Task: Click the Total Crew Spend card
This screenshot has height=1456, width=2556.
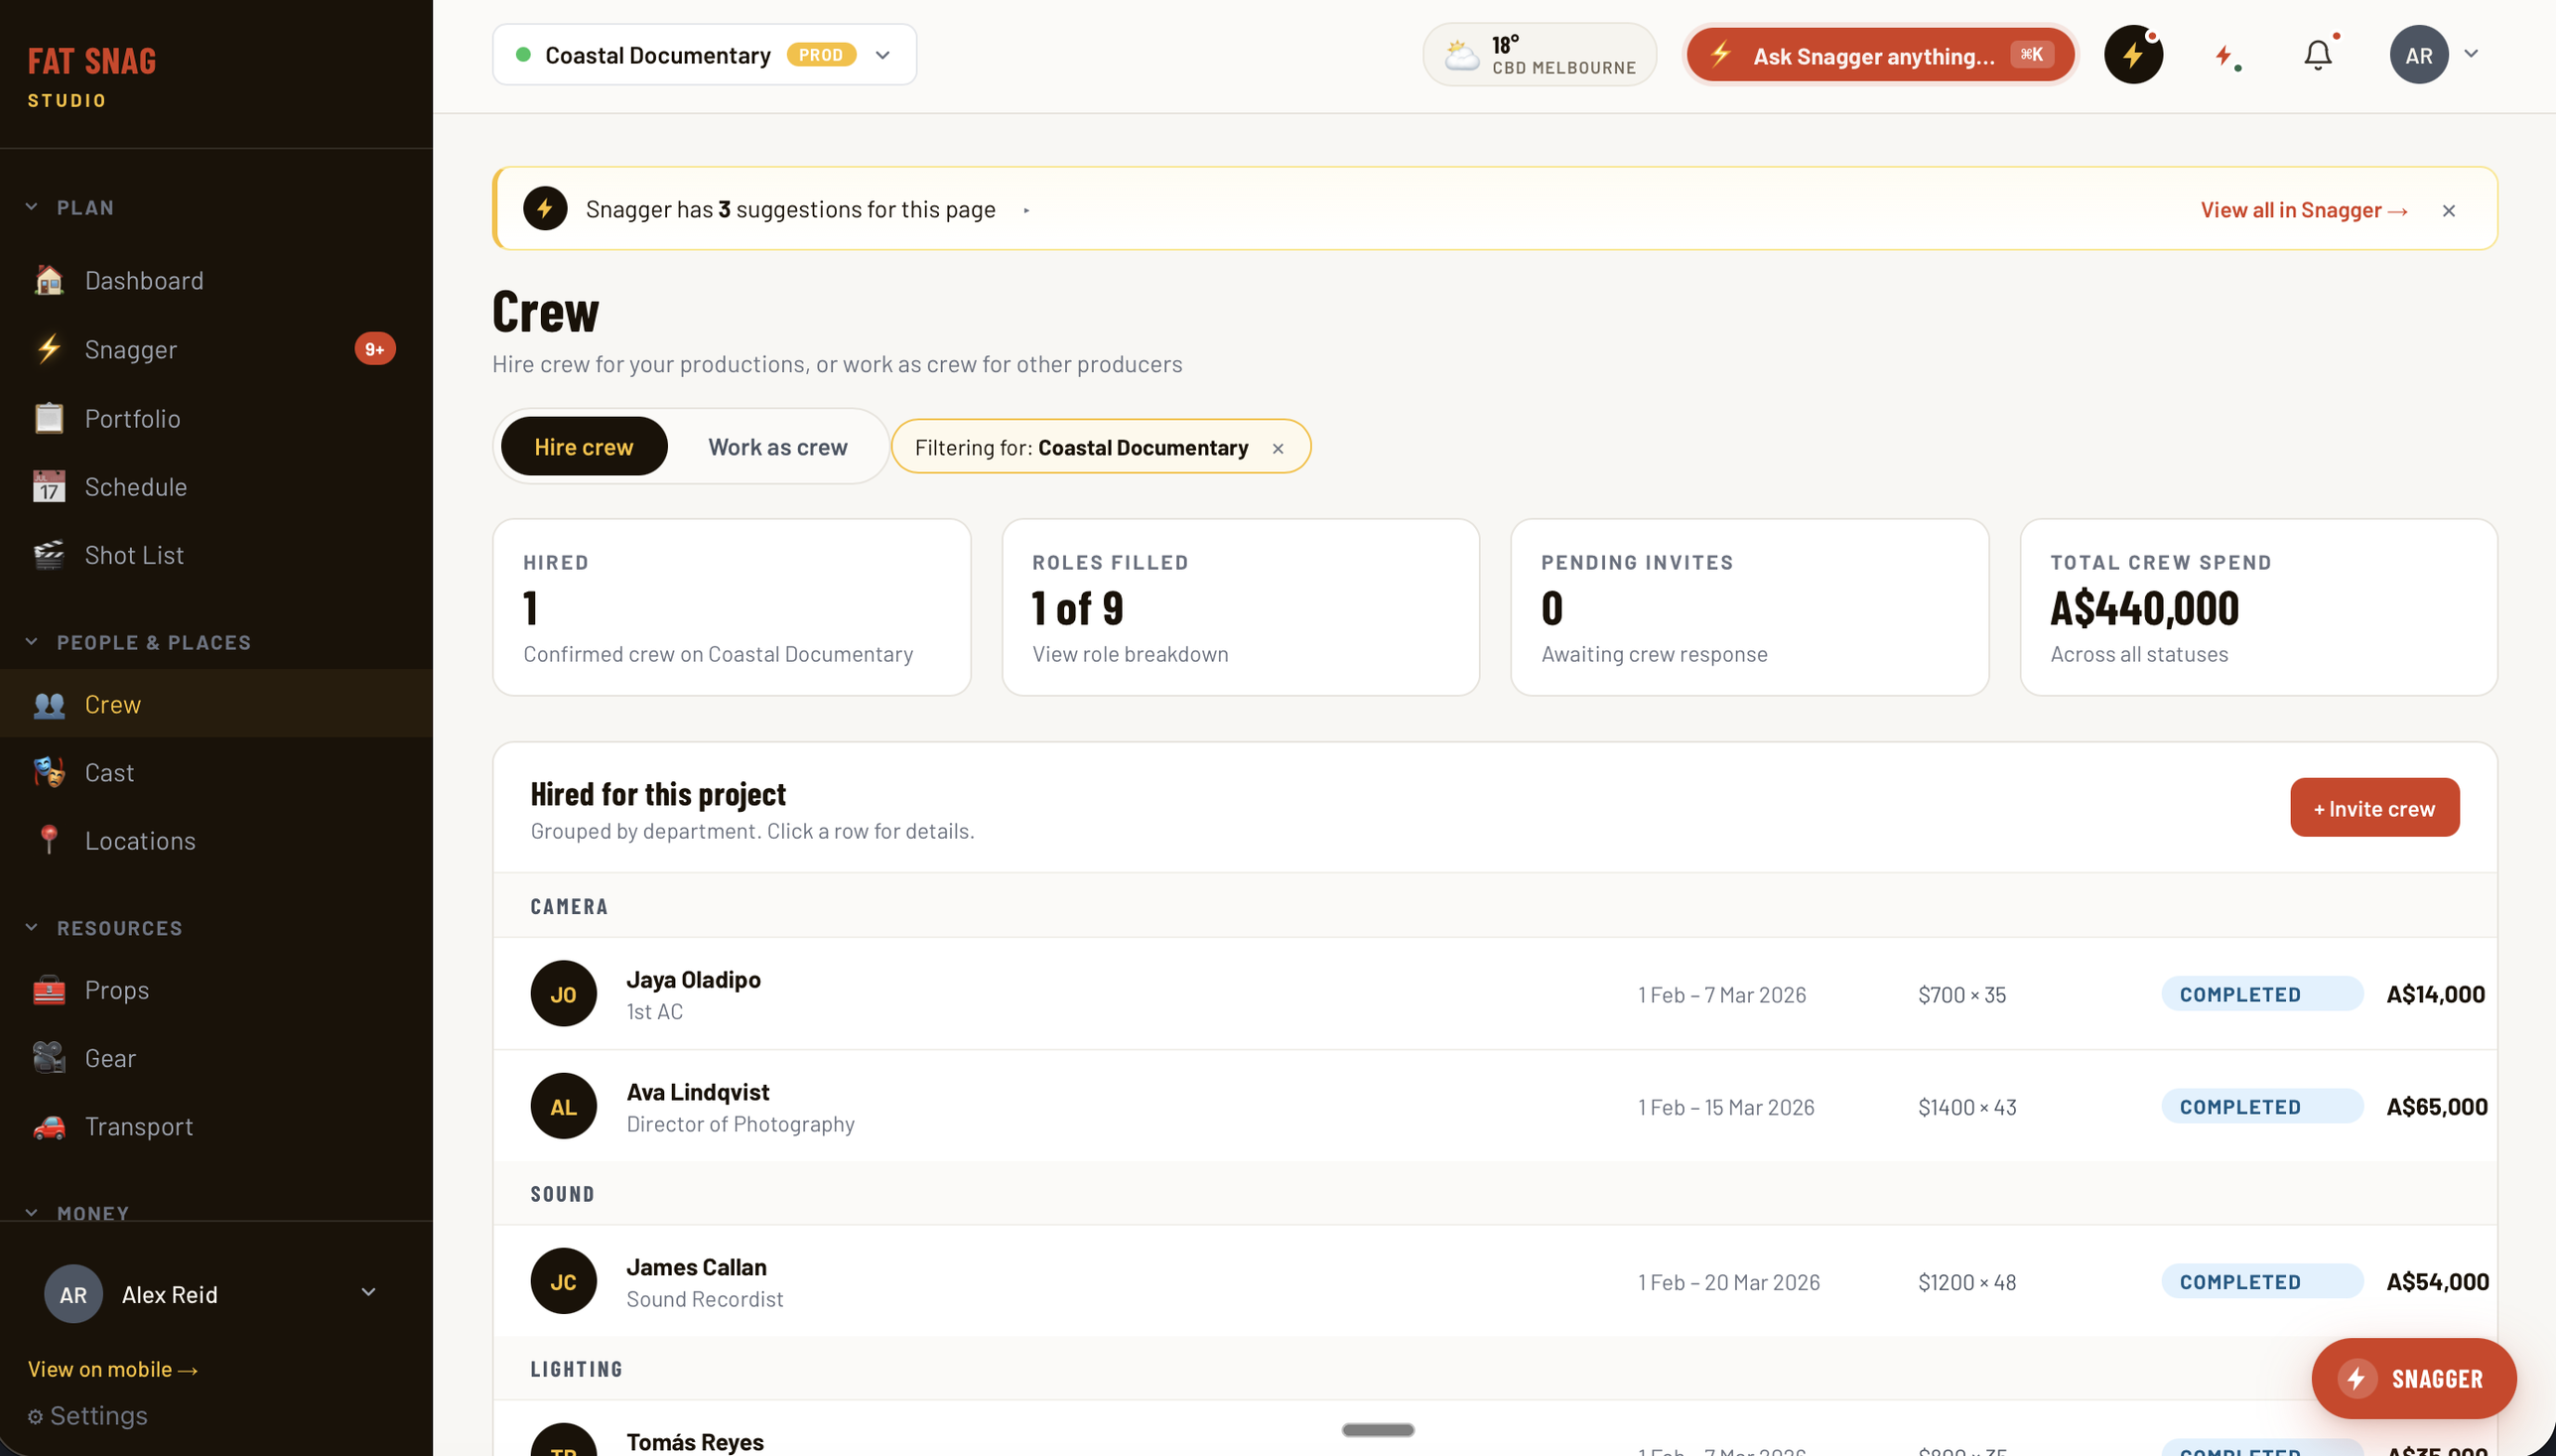Action: (2258, 607)
